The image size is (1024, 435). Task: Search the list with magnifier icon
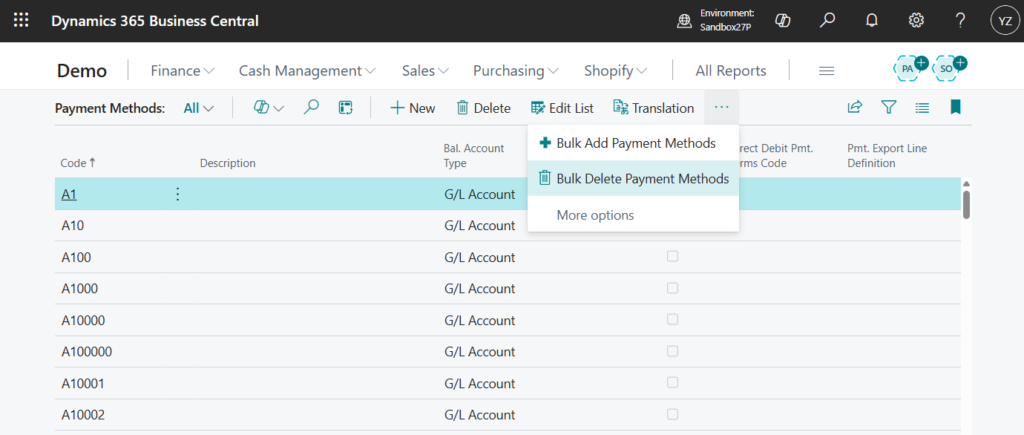[x=311, y=107]
